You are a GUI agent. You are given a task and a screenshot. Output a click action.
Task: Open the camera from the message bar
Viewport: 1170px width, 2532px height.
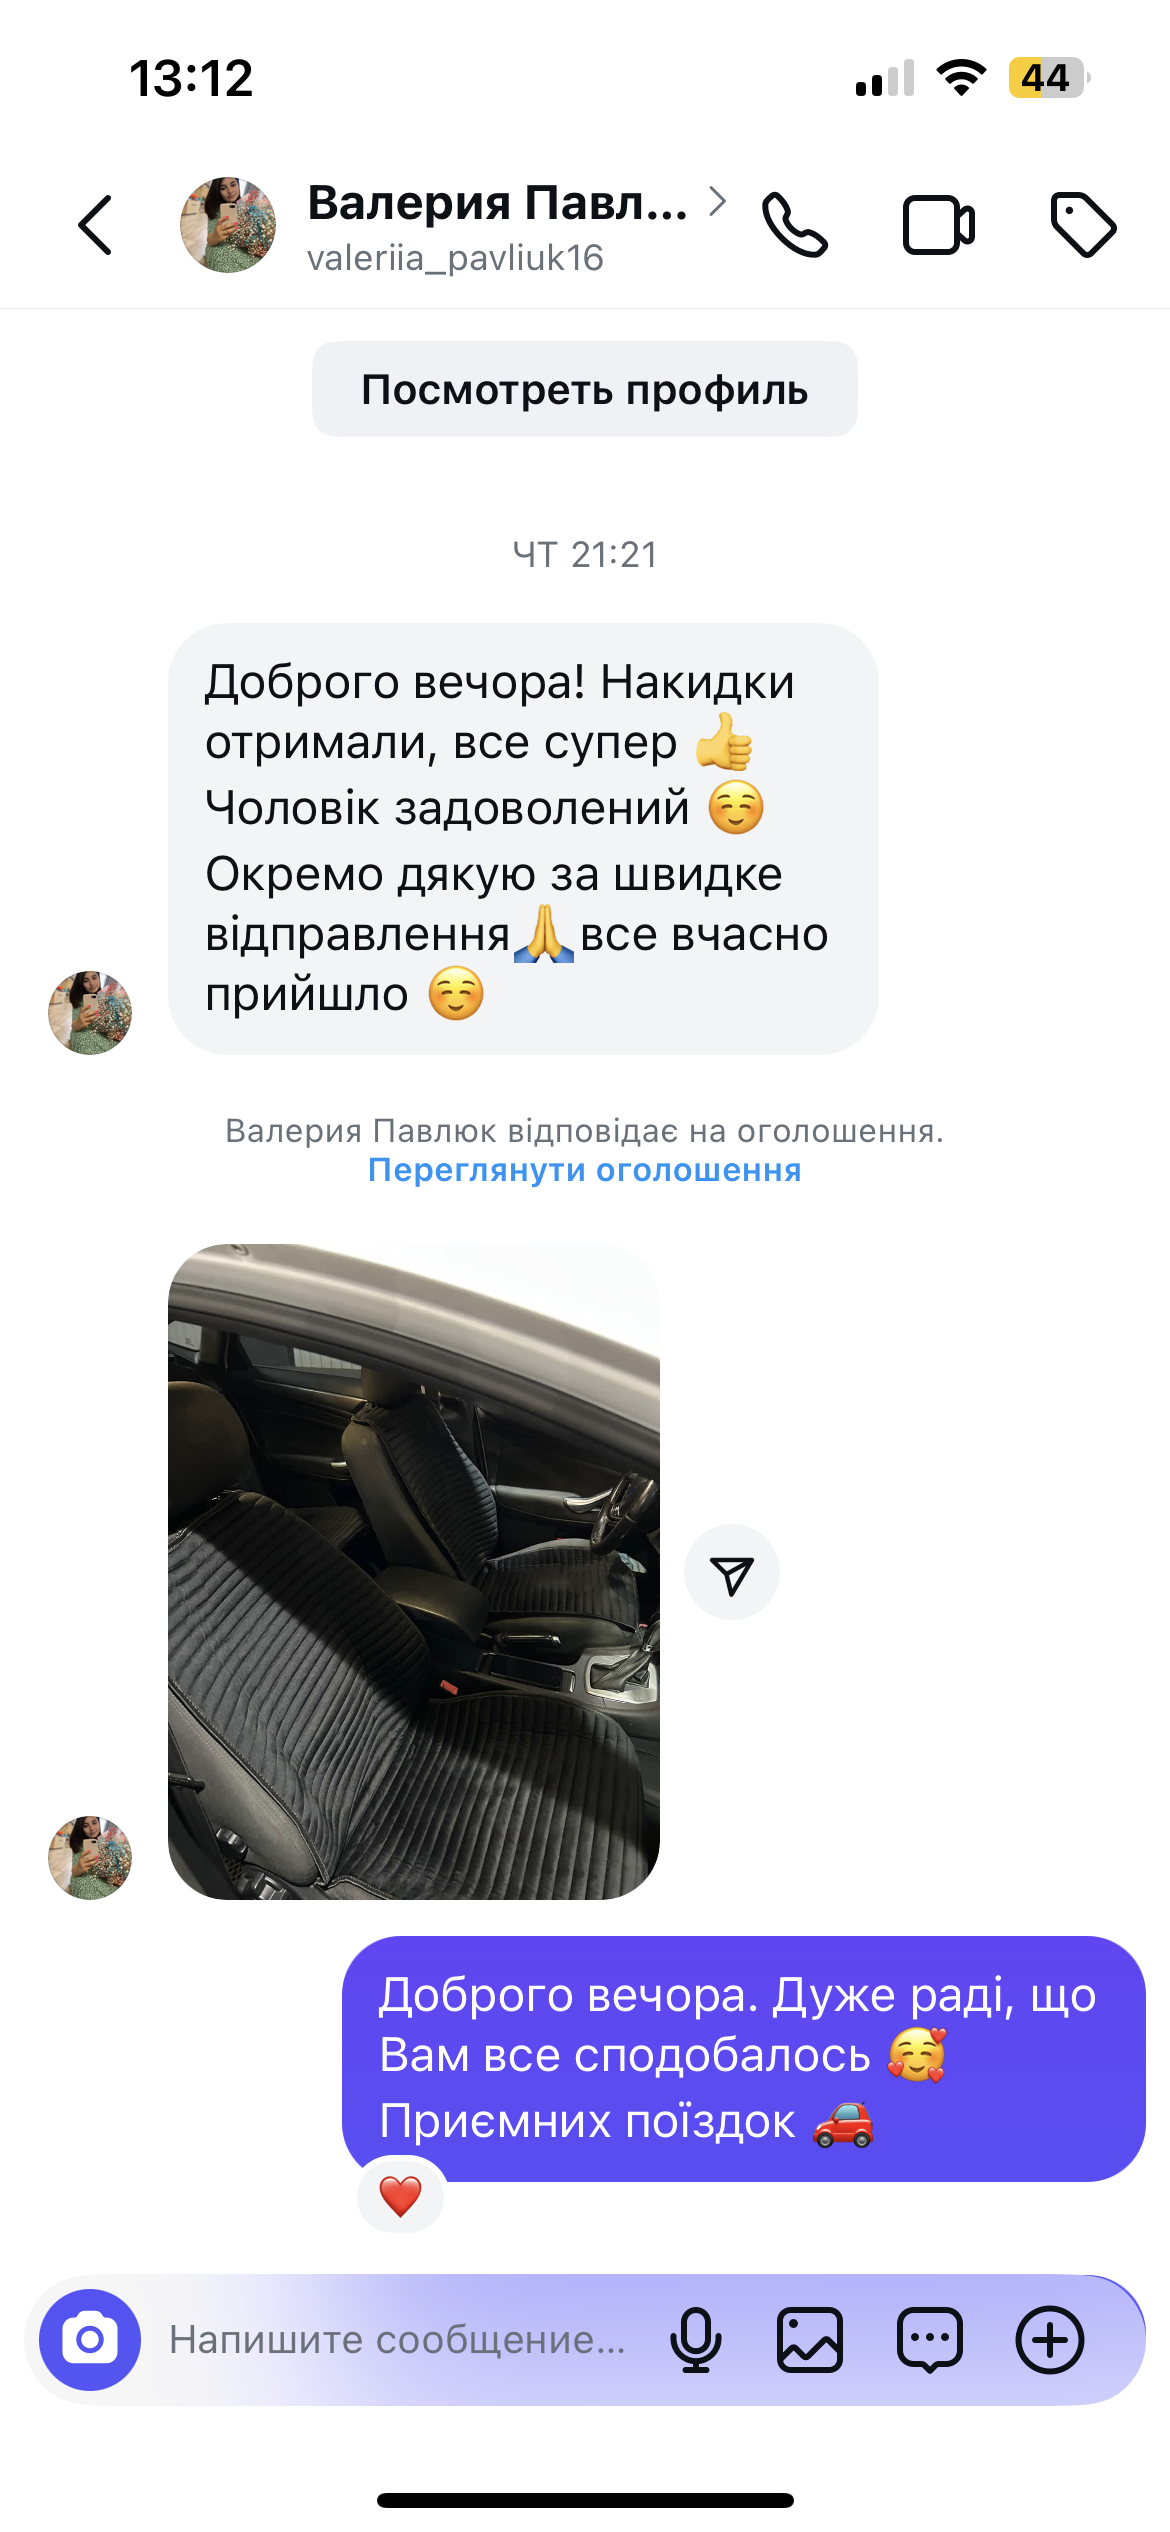tap(90, 2340)
